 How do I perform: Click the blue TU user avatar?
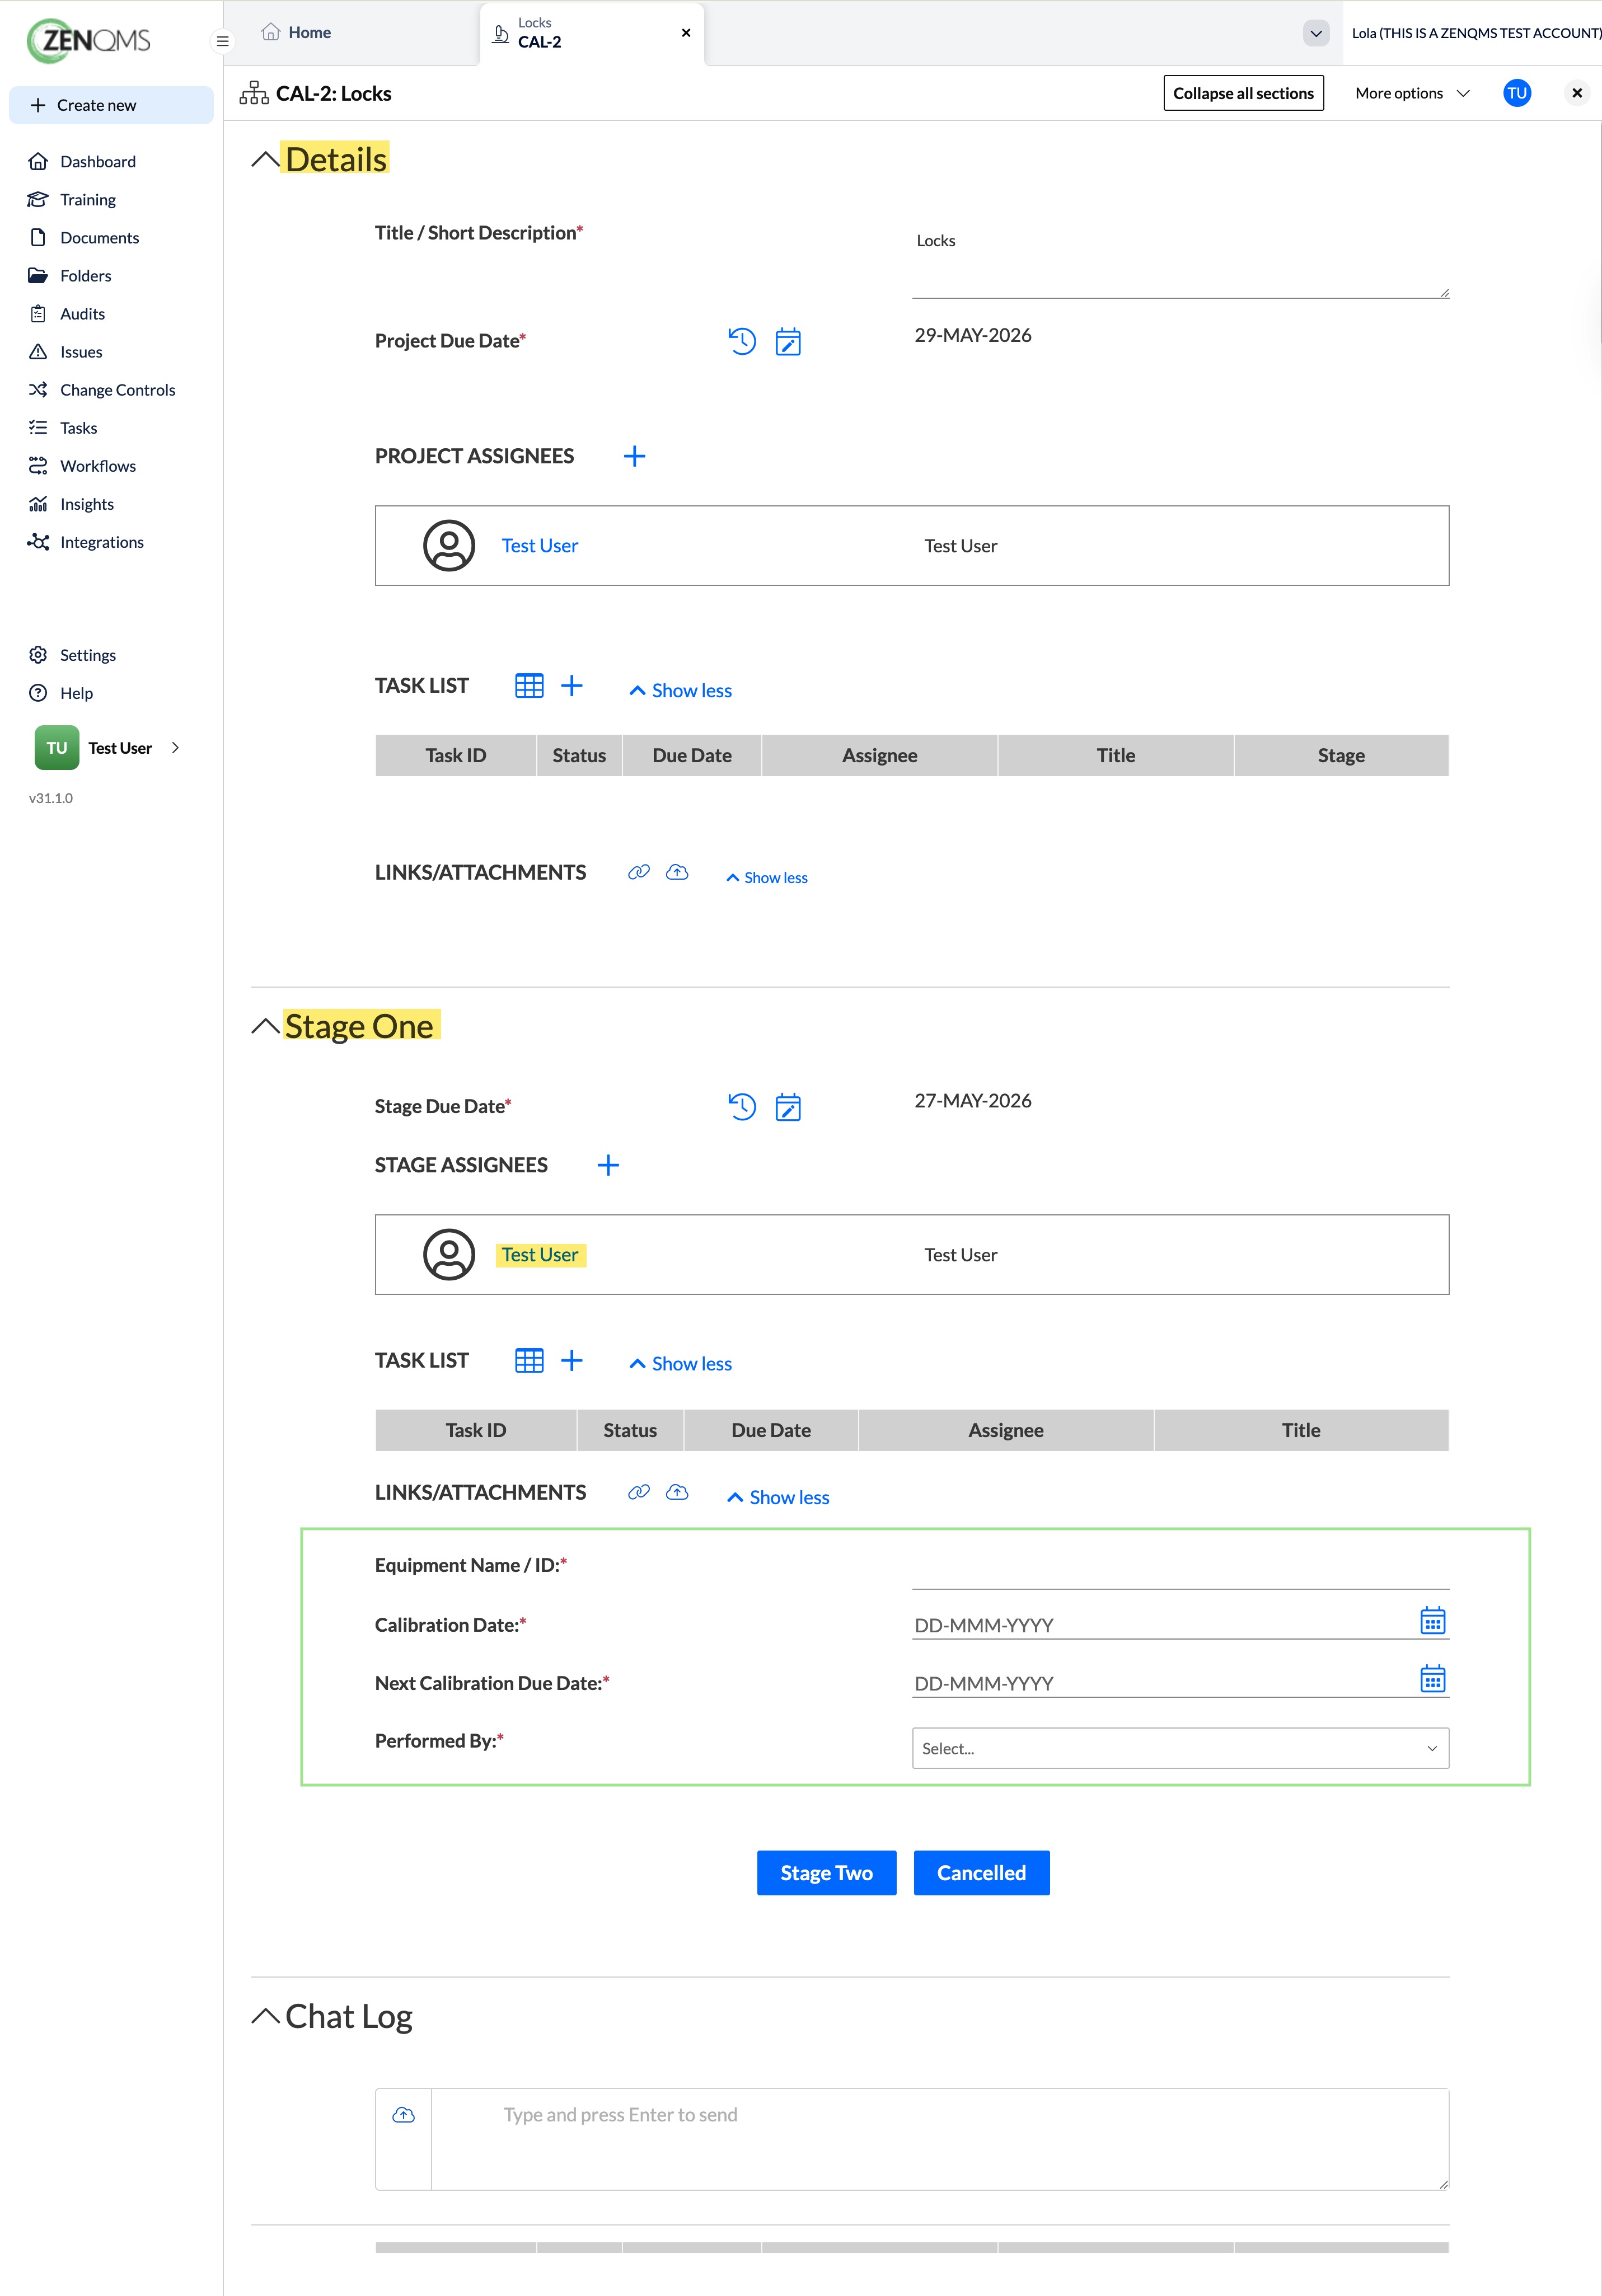[1516, 93]
